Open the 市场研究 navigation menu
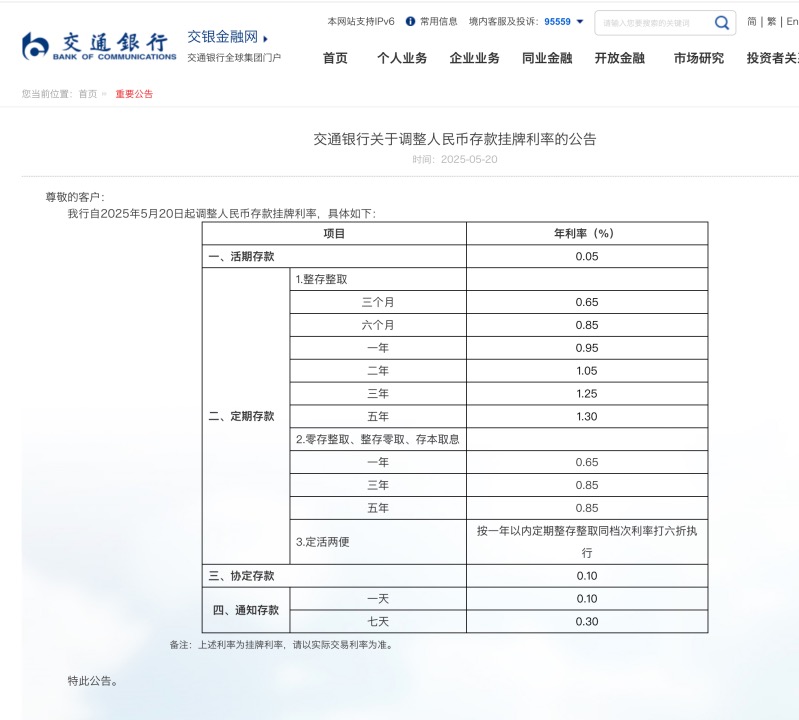Image resolution: width=799 pixels, height=720 pixels. [x=699, y=58]
